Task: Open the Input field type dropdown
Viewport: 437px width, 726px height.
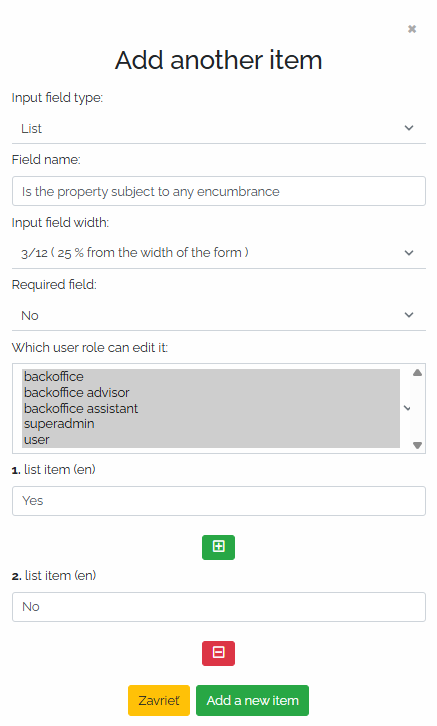Action: tap(218, 128)
